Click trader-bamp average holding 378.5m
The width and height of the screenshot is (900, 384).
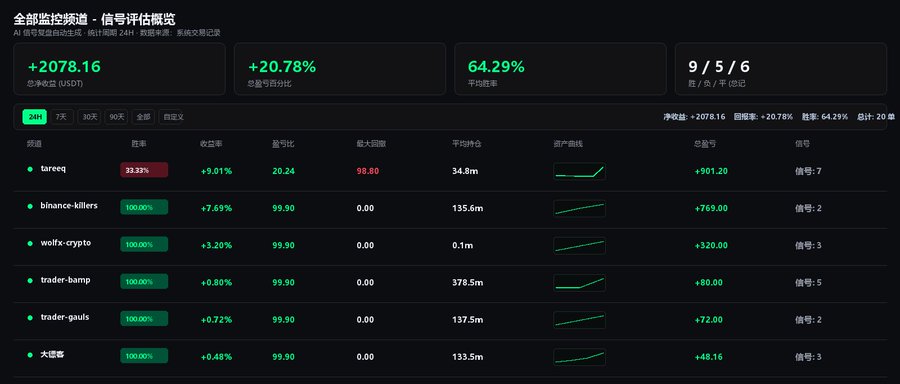468,282
